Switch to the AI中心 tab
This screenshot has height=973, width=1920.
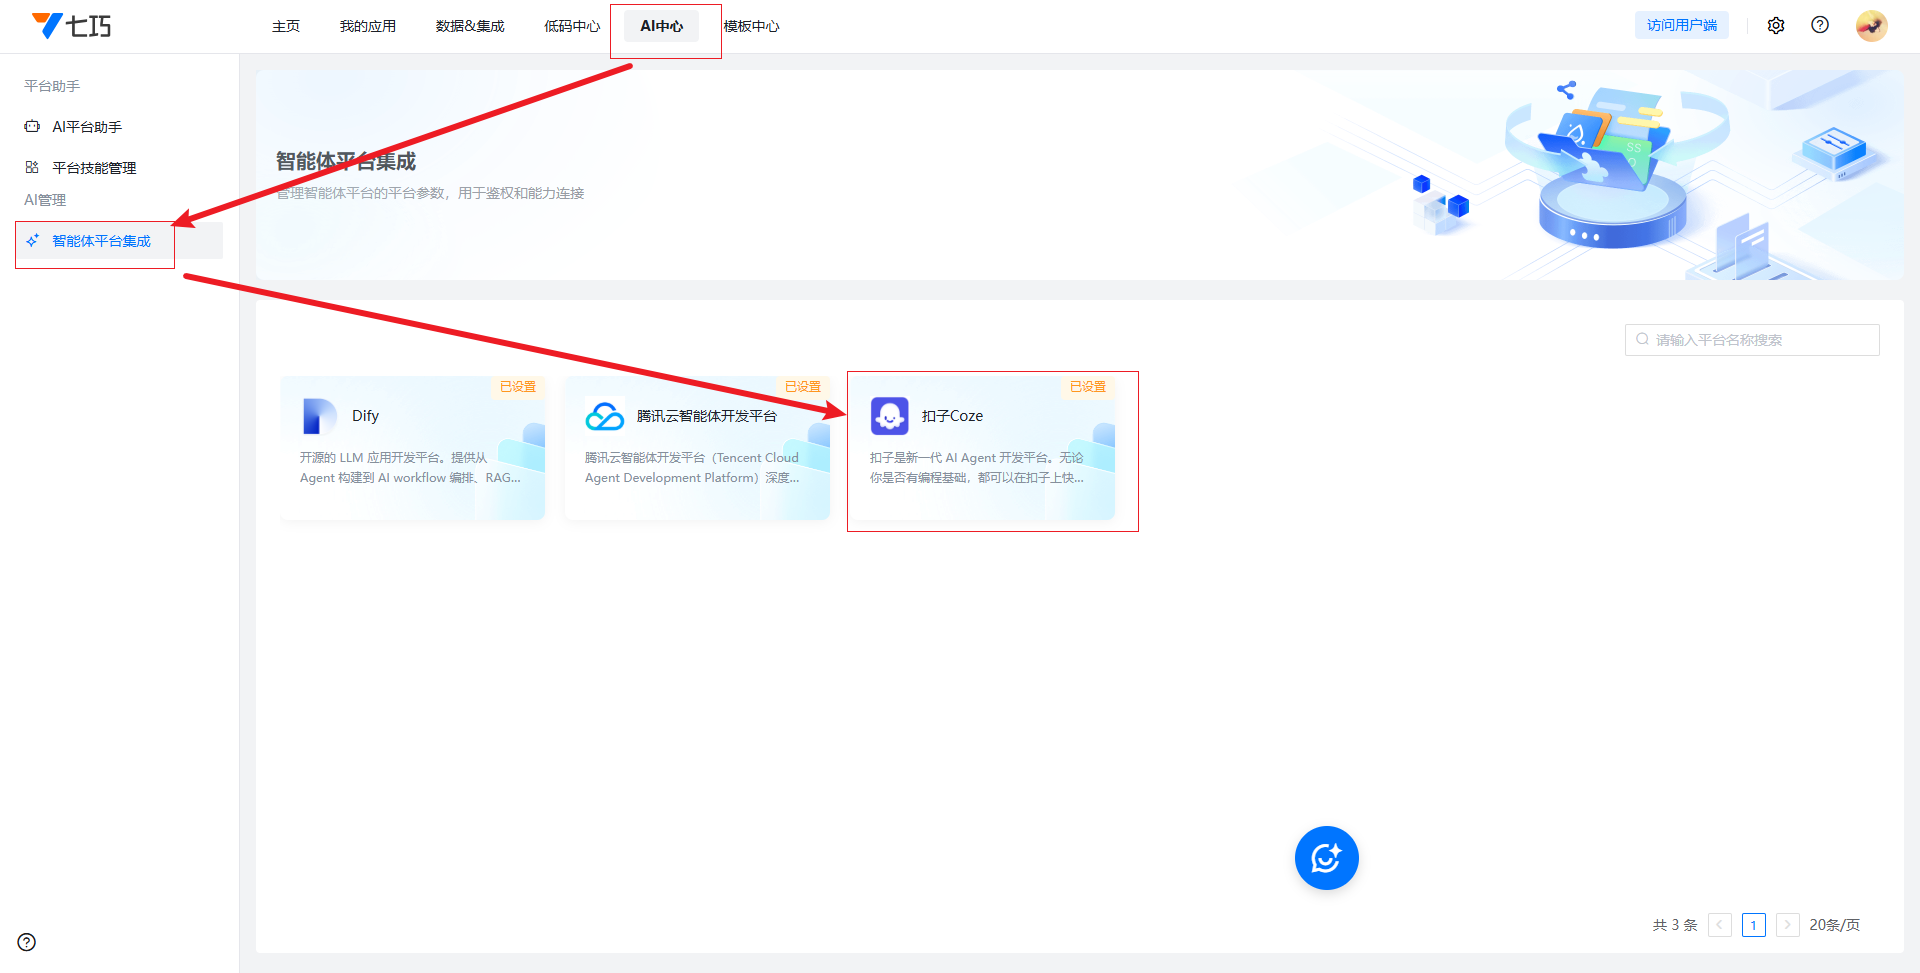[x=661, y=26]
